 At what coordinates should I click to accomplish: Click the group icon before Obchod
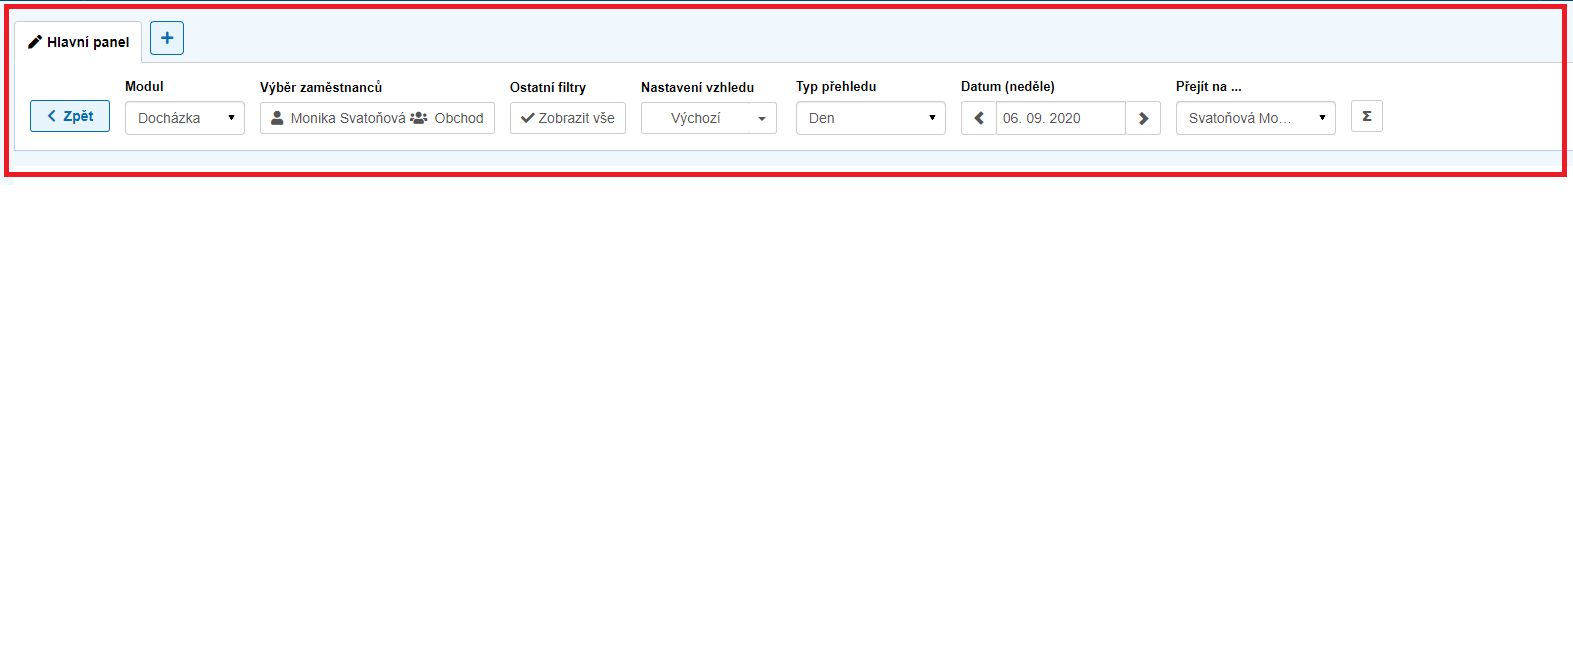tap(419, 118)
